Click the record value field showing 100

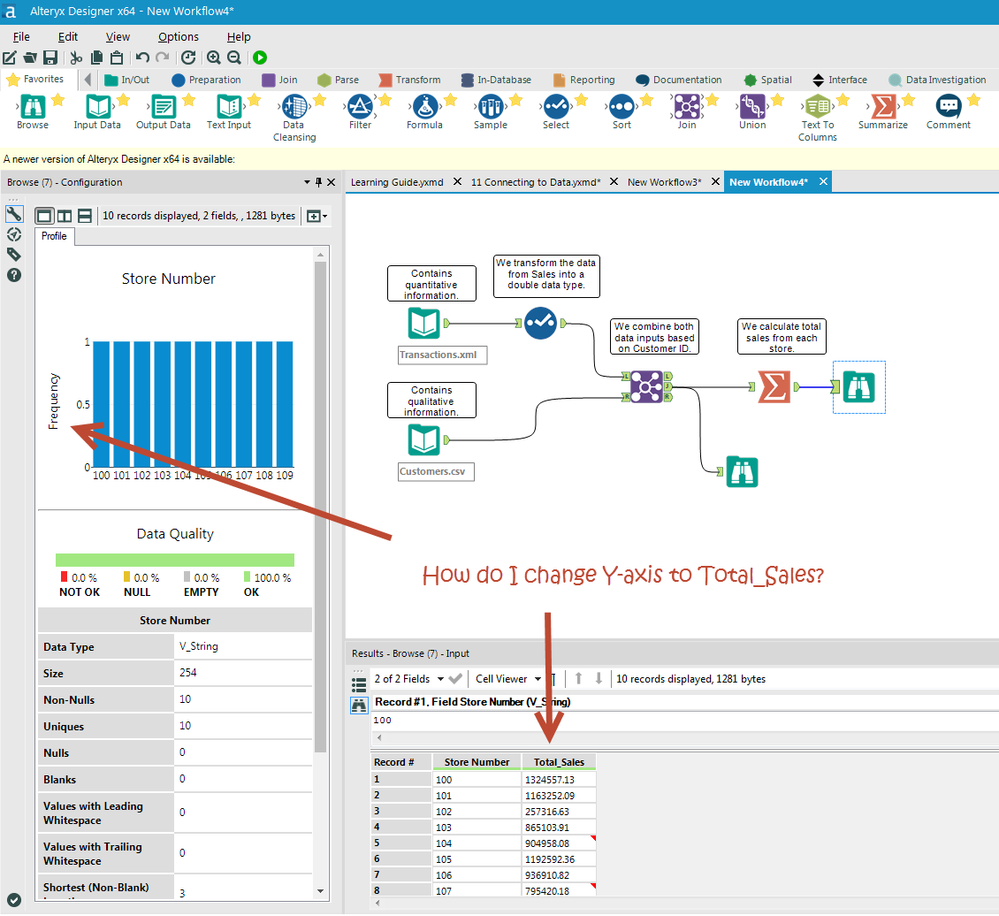(685, 720)
